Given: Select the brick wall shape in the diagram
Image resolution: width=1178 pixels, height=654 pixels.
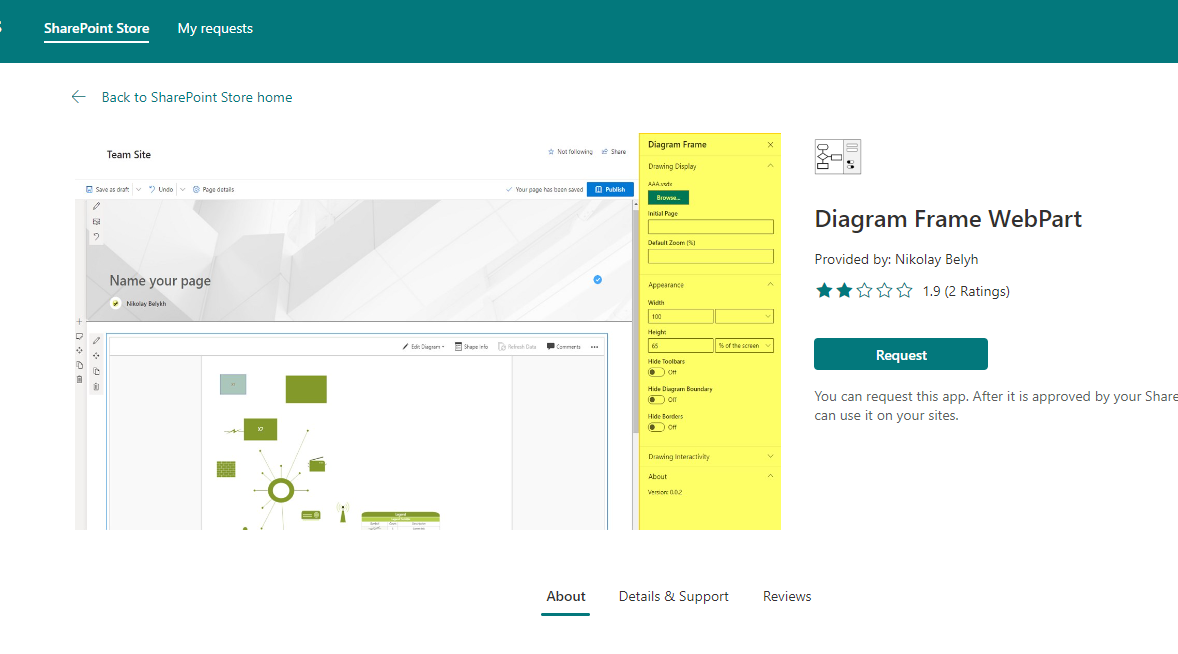Looking at the screenshot, I should (x=226, y=469).
